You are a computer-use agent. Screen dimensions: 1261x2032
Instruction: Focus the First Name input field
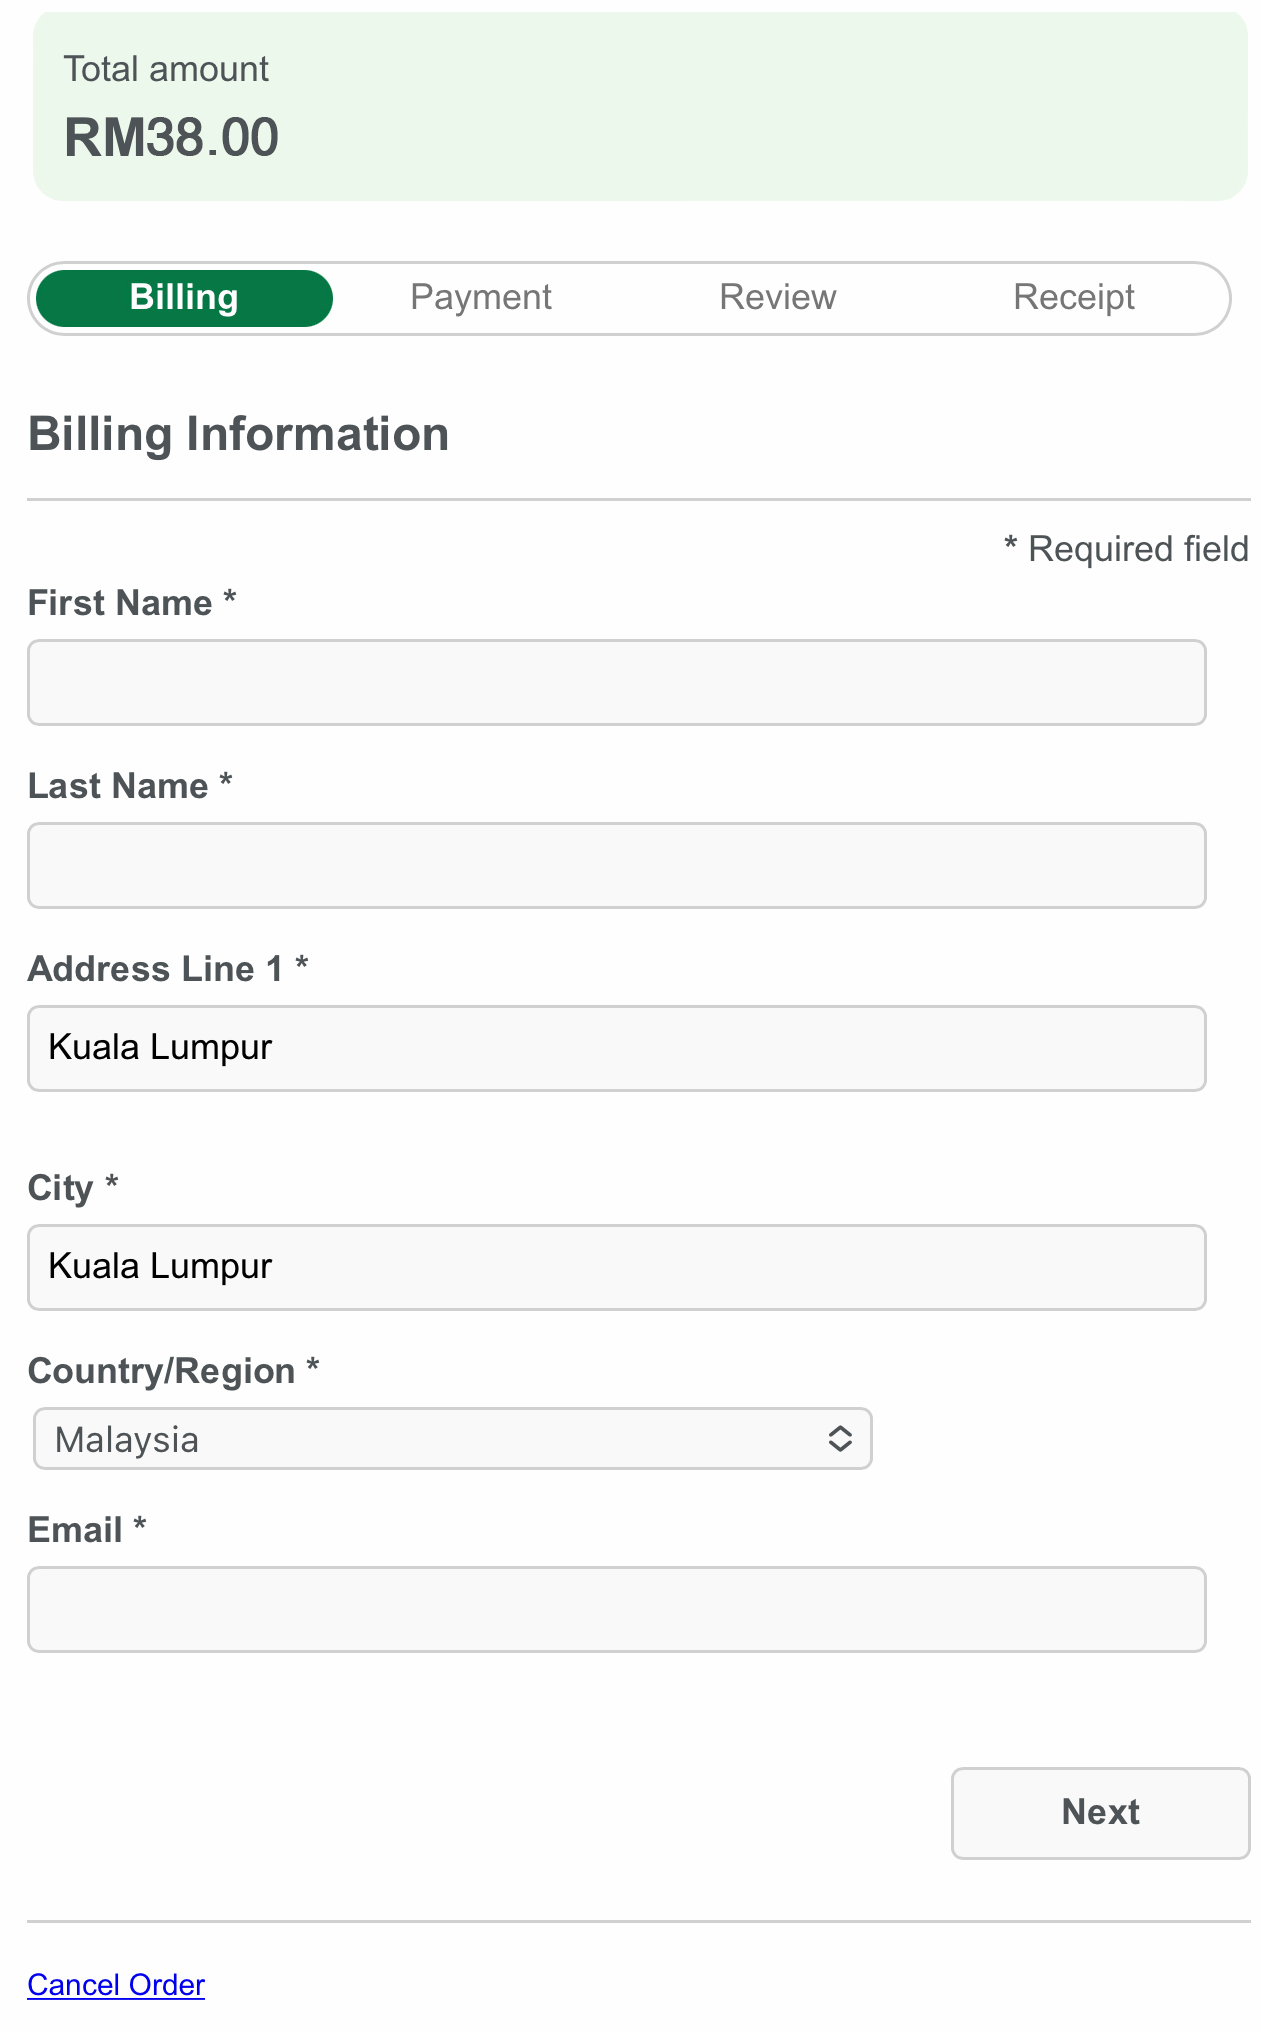[x=616, y=683]
